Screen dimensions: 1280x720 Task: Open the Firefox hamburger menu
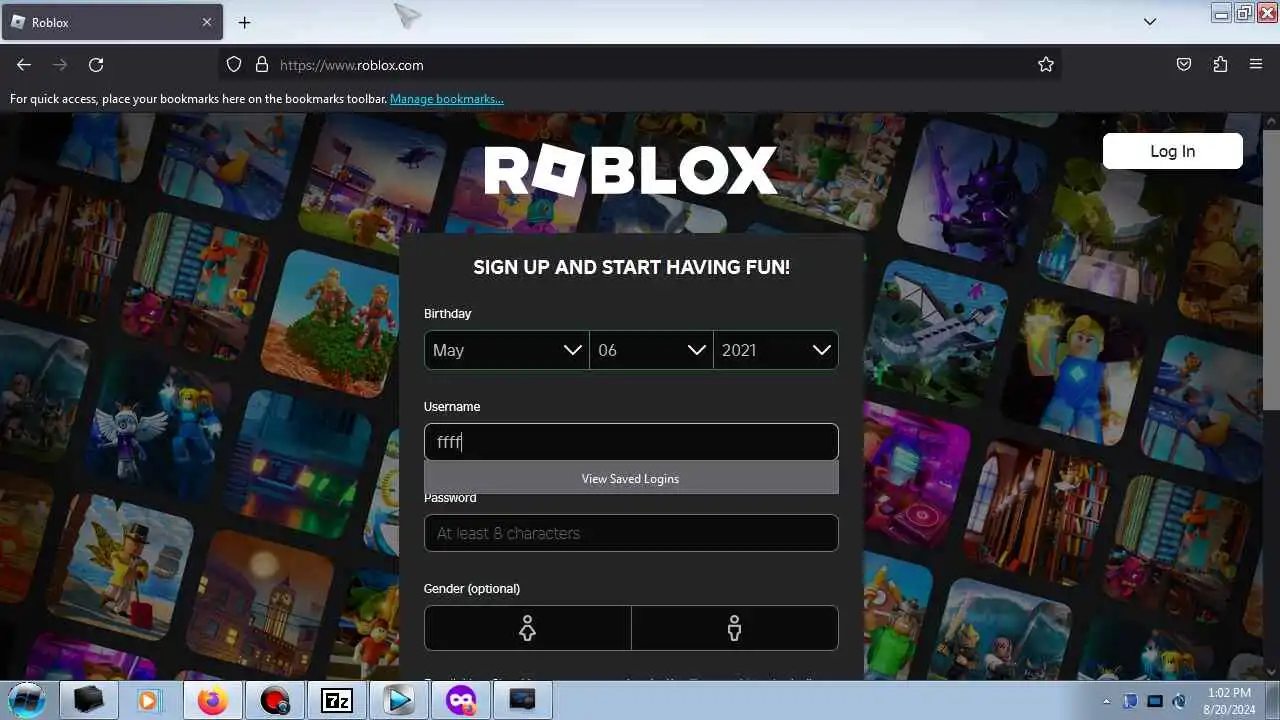click(x=1256, y=65)
